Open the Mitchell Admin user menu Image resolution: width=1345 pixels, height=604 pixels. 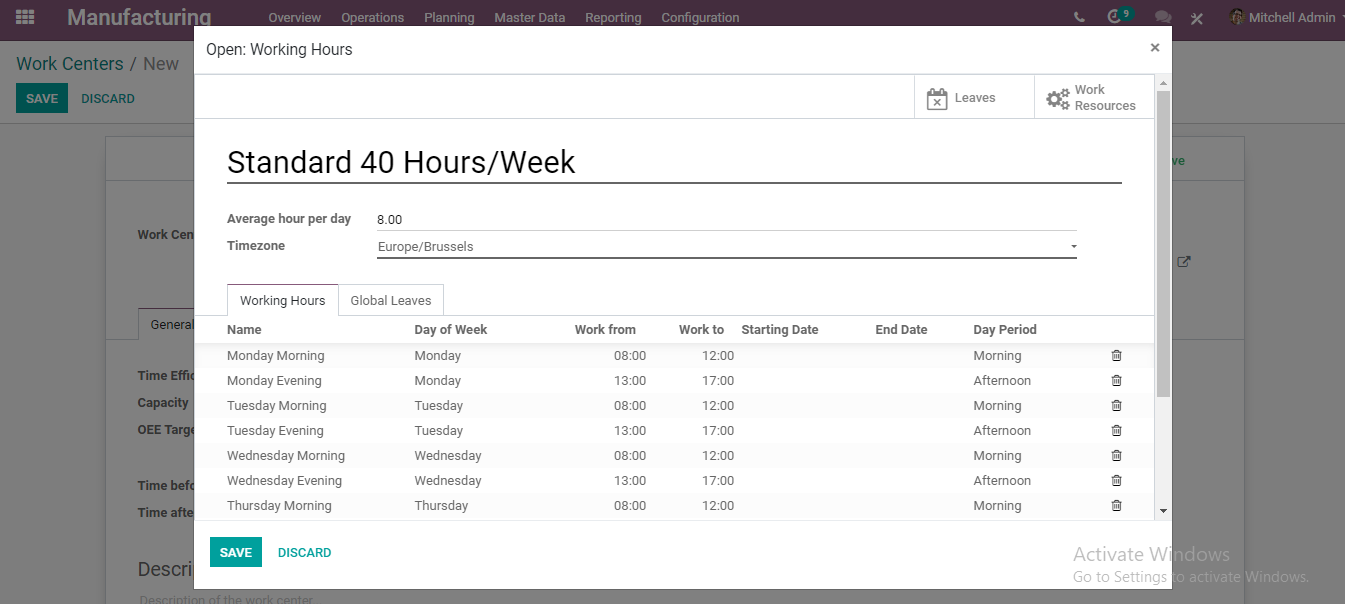[1285, 17]
